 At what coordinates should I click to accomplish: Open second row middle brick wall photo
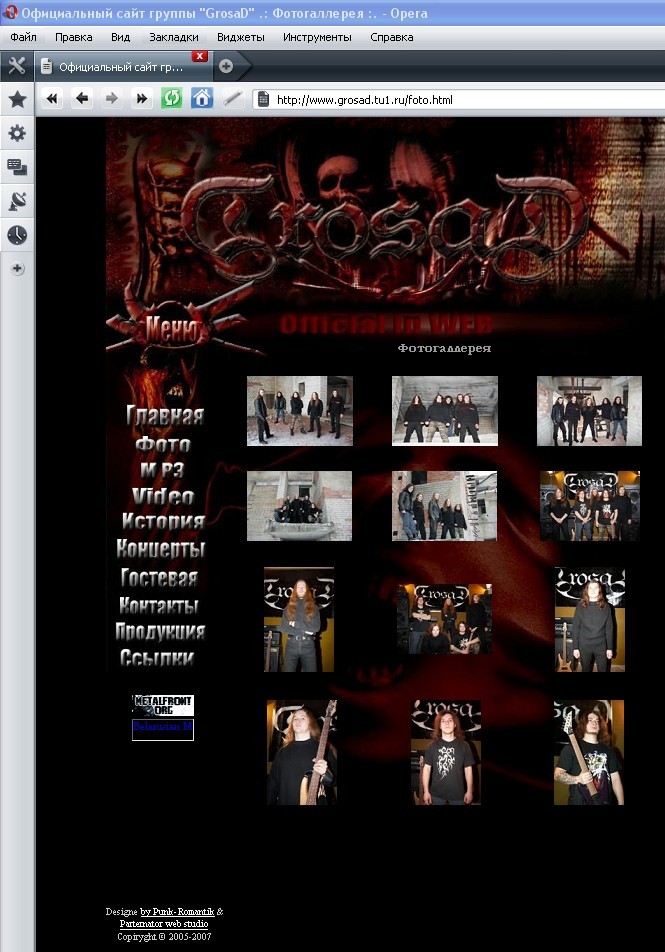(x=445, y=506)
